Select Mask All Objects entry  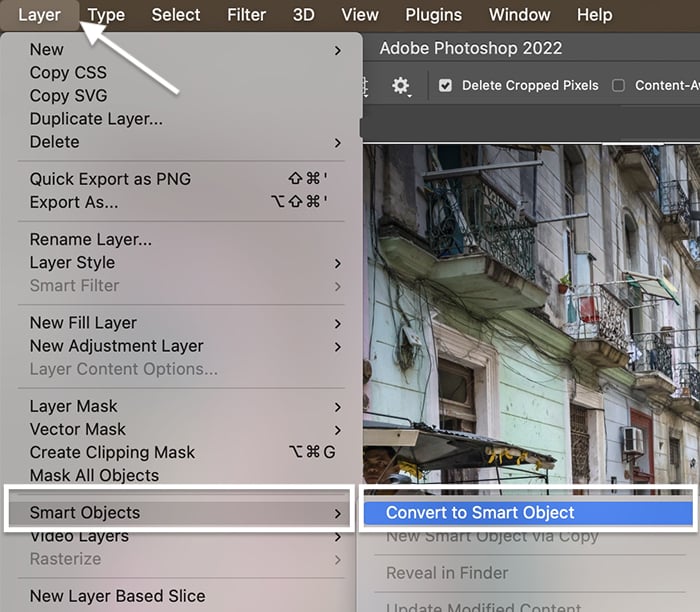pyautogui.click(x=181, y=475)
